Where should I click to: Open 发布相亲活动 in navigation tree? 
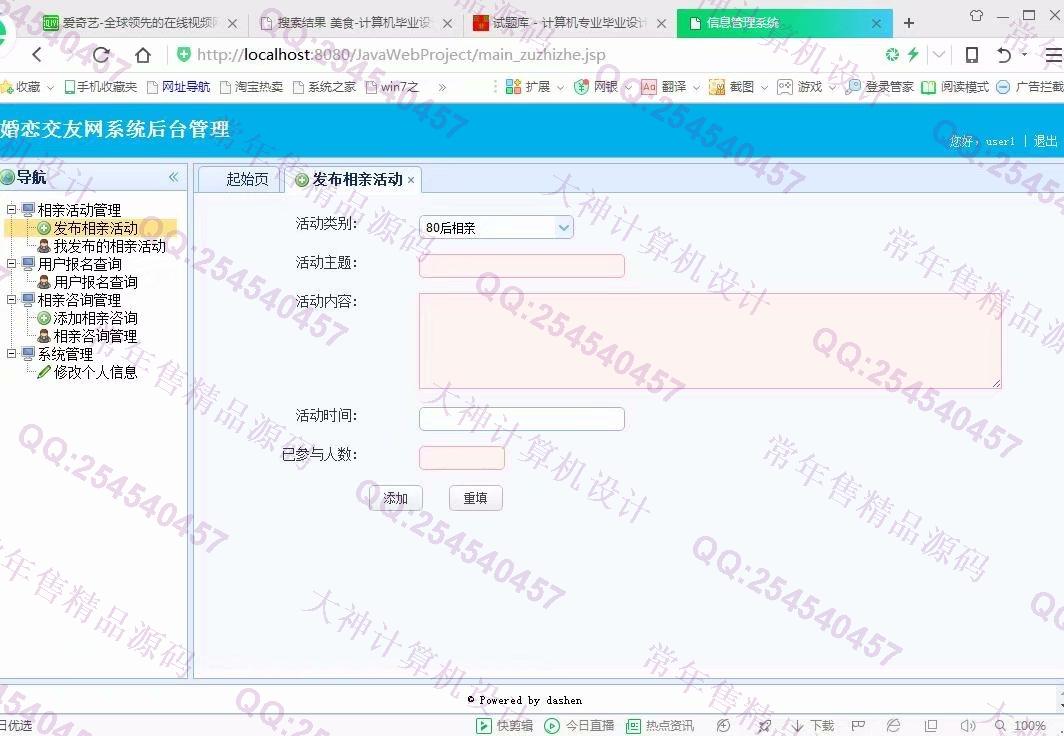coord(95,228)
